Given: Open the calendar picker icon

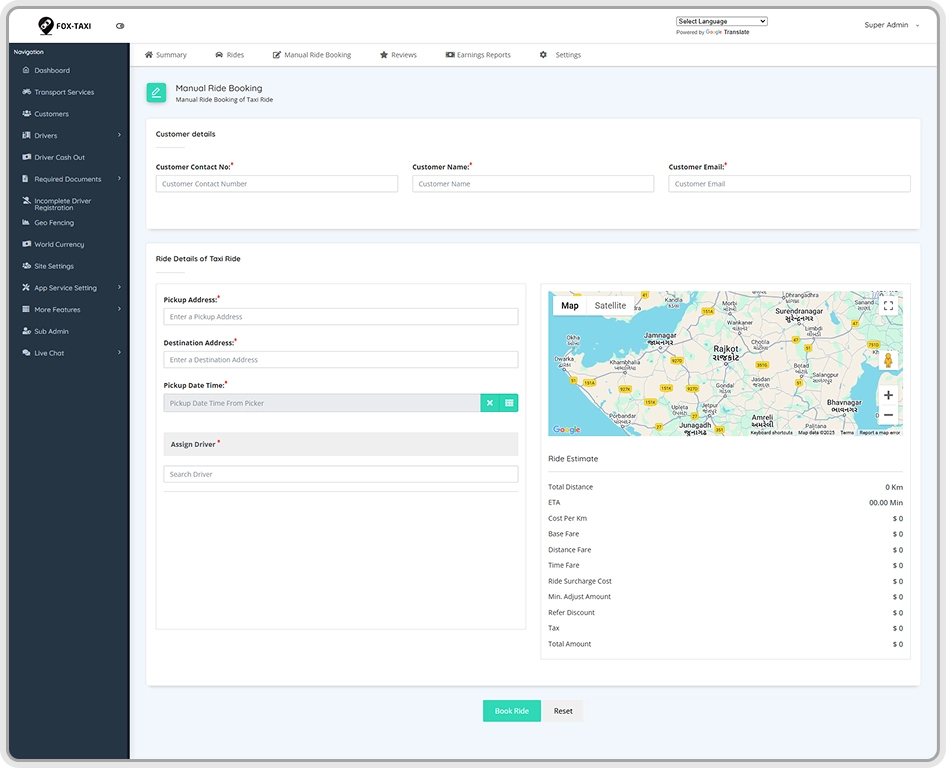Looking at the screenshot, I should pyautogui.click(x=509, y=403).
